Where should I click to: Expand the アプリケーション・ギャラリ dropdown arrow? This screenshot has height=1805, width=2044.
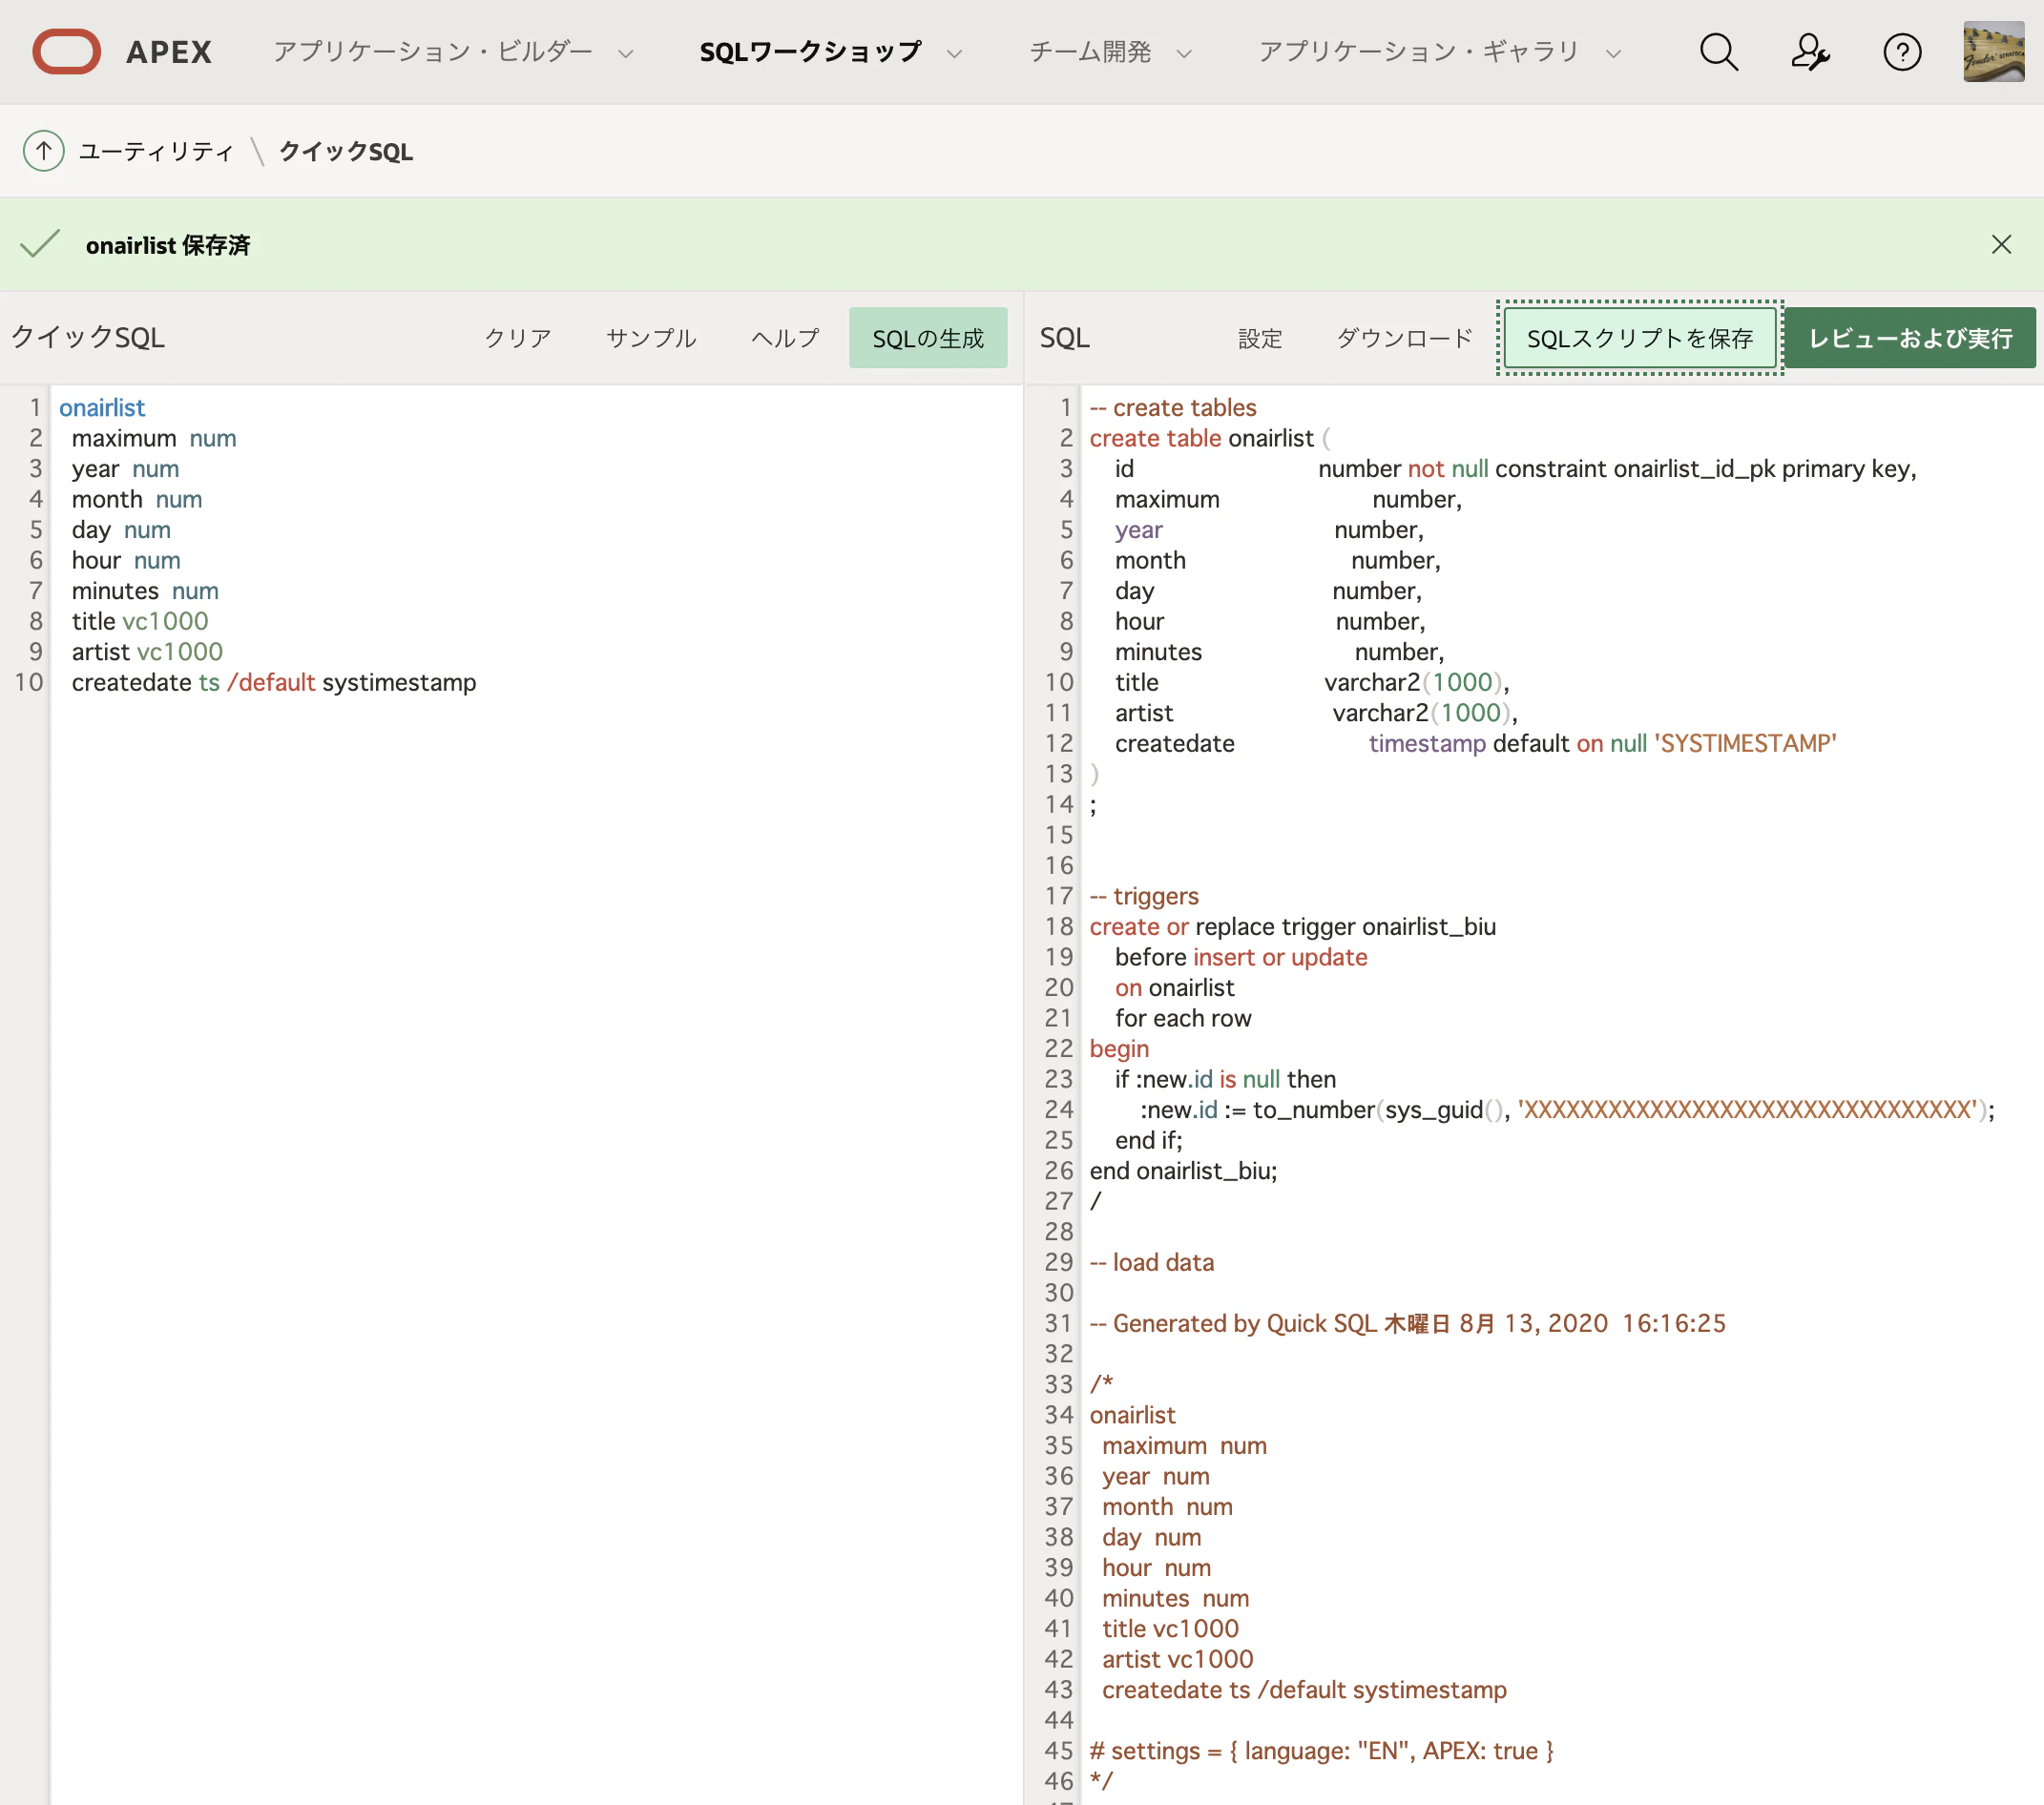tap(1612, 54)
